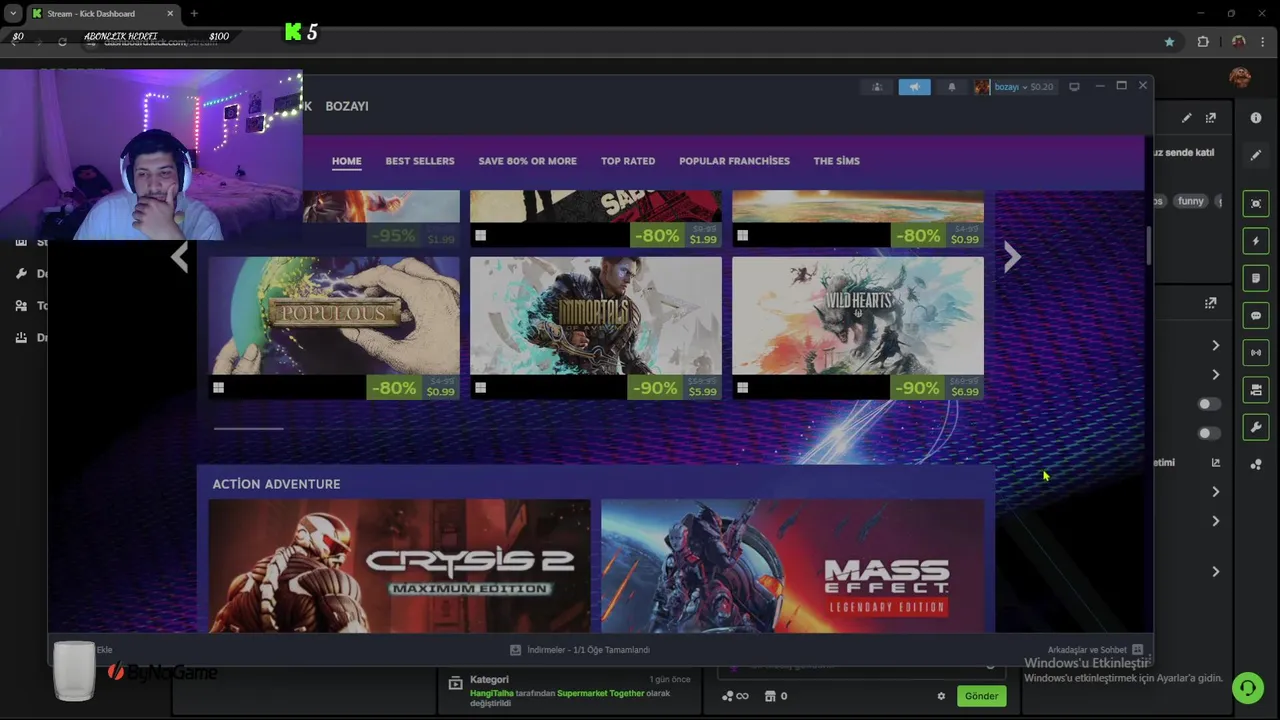Open browser tab search dropdown

tap(13, 13)
